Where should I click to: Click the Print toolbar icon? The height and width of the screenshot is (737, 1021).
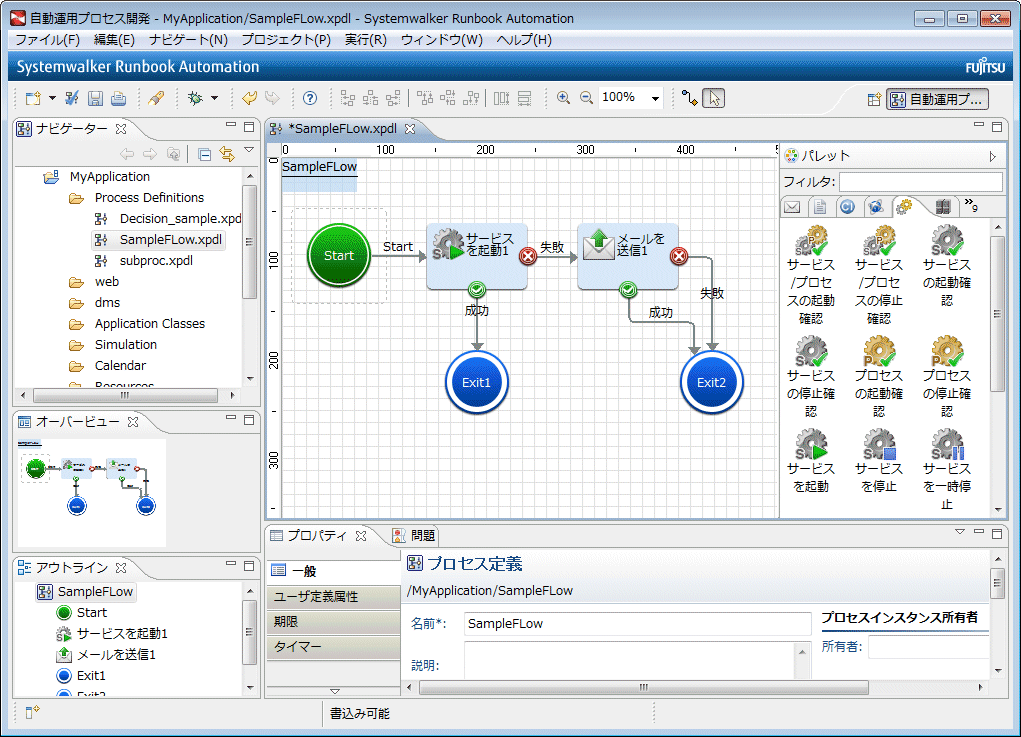coord(119,98)
